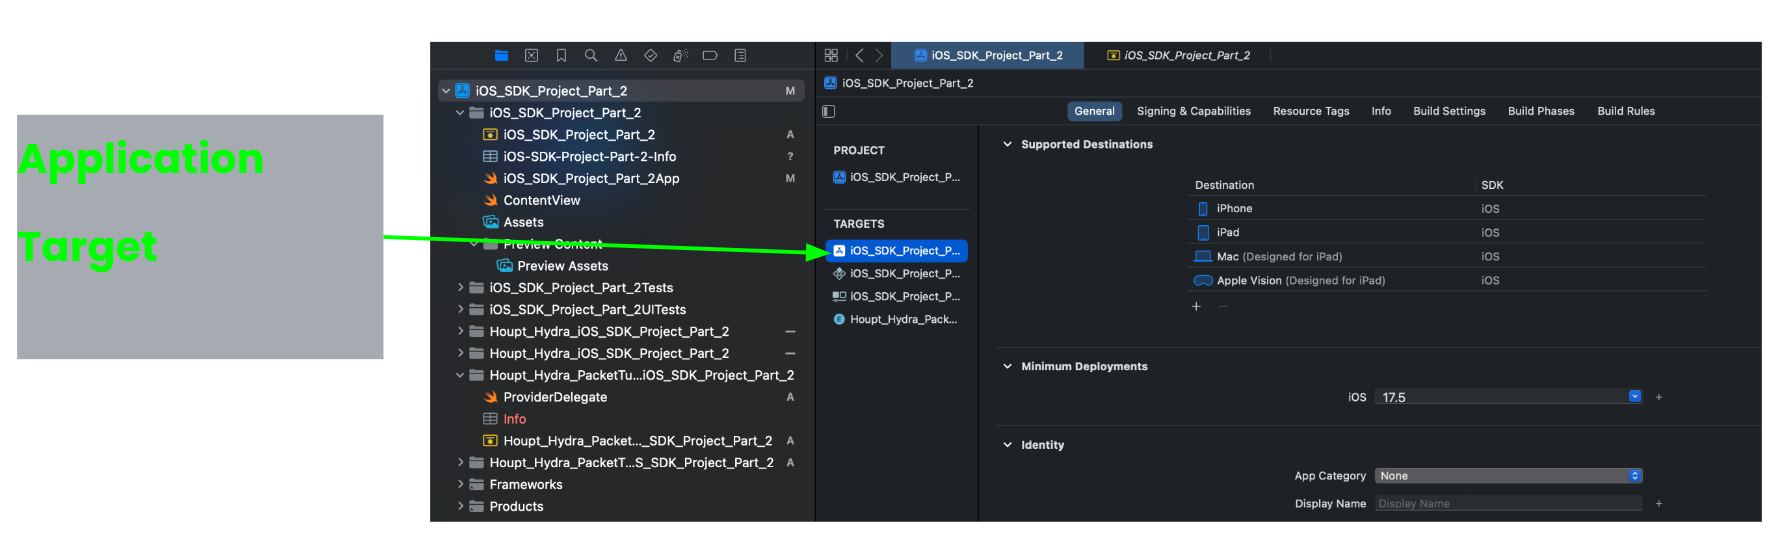Screen dimensions: 1776x548
Task: Select the Apple Vision destination row
Action: tap(1446, 281)
